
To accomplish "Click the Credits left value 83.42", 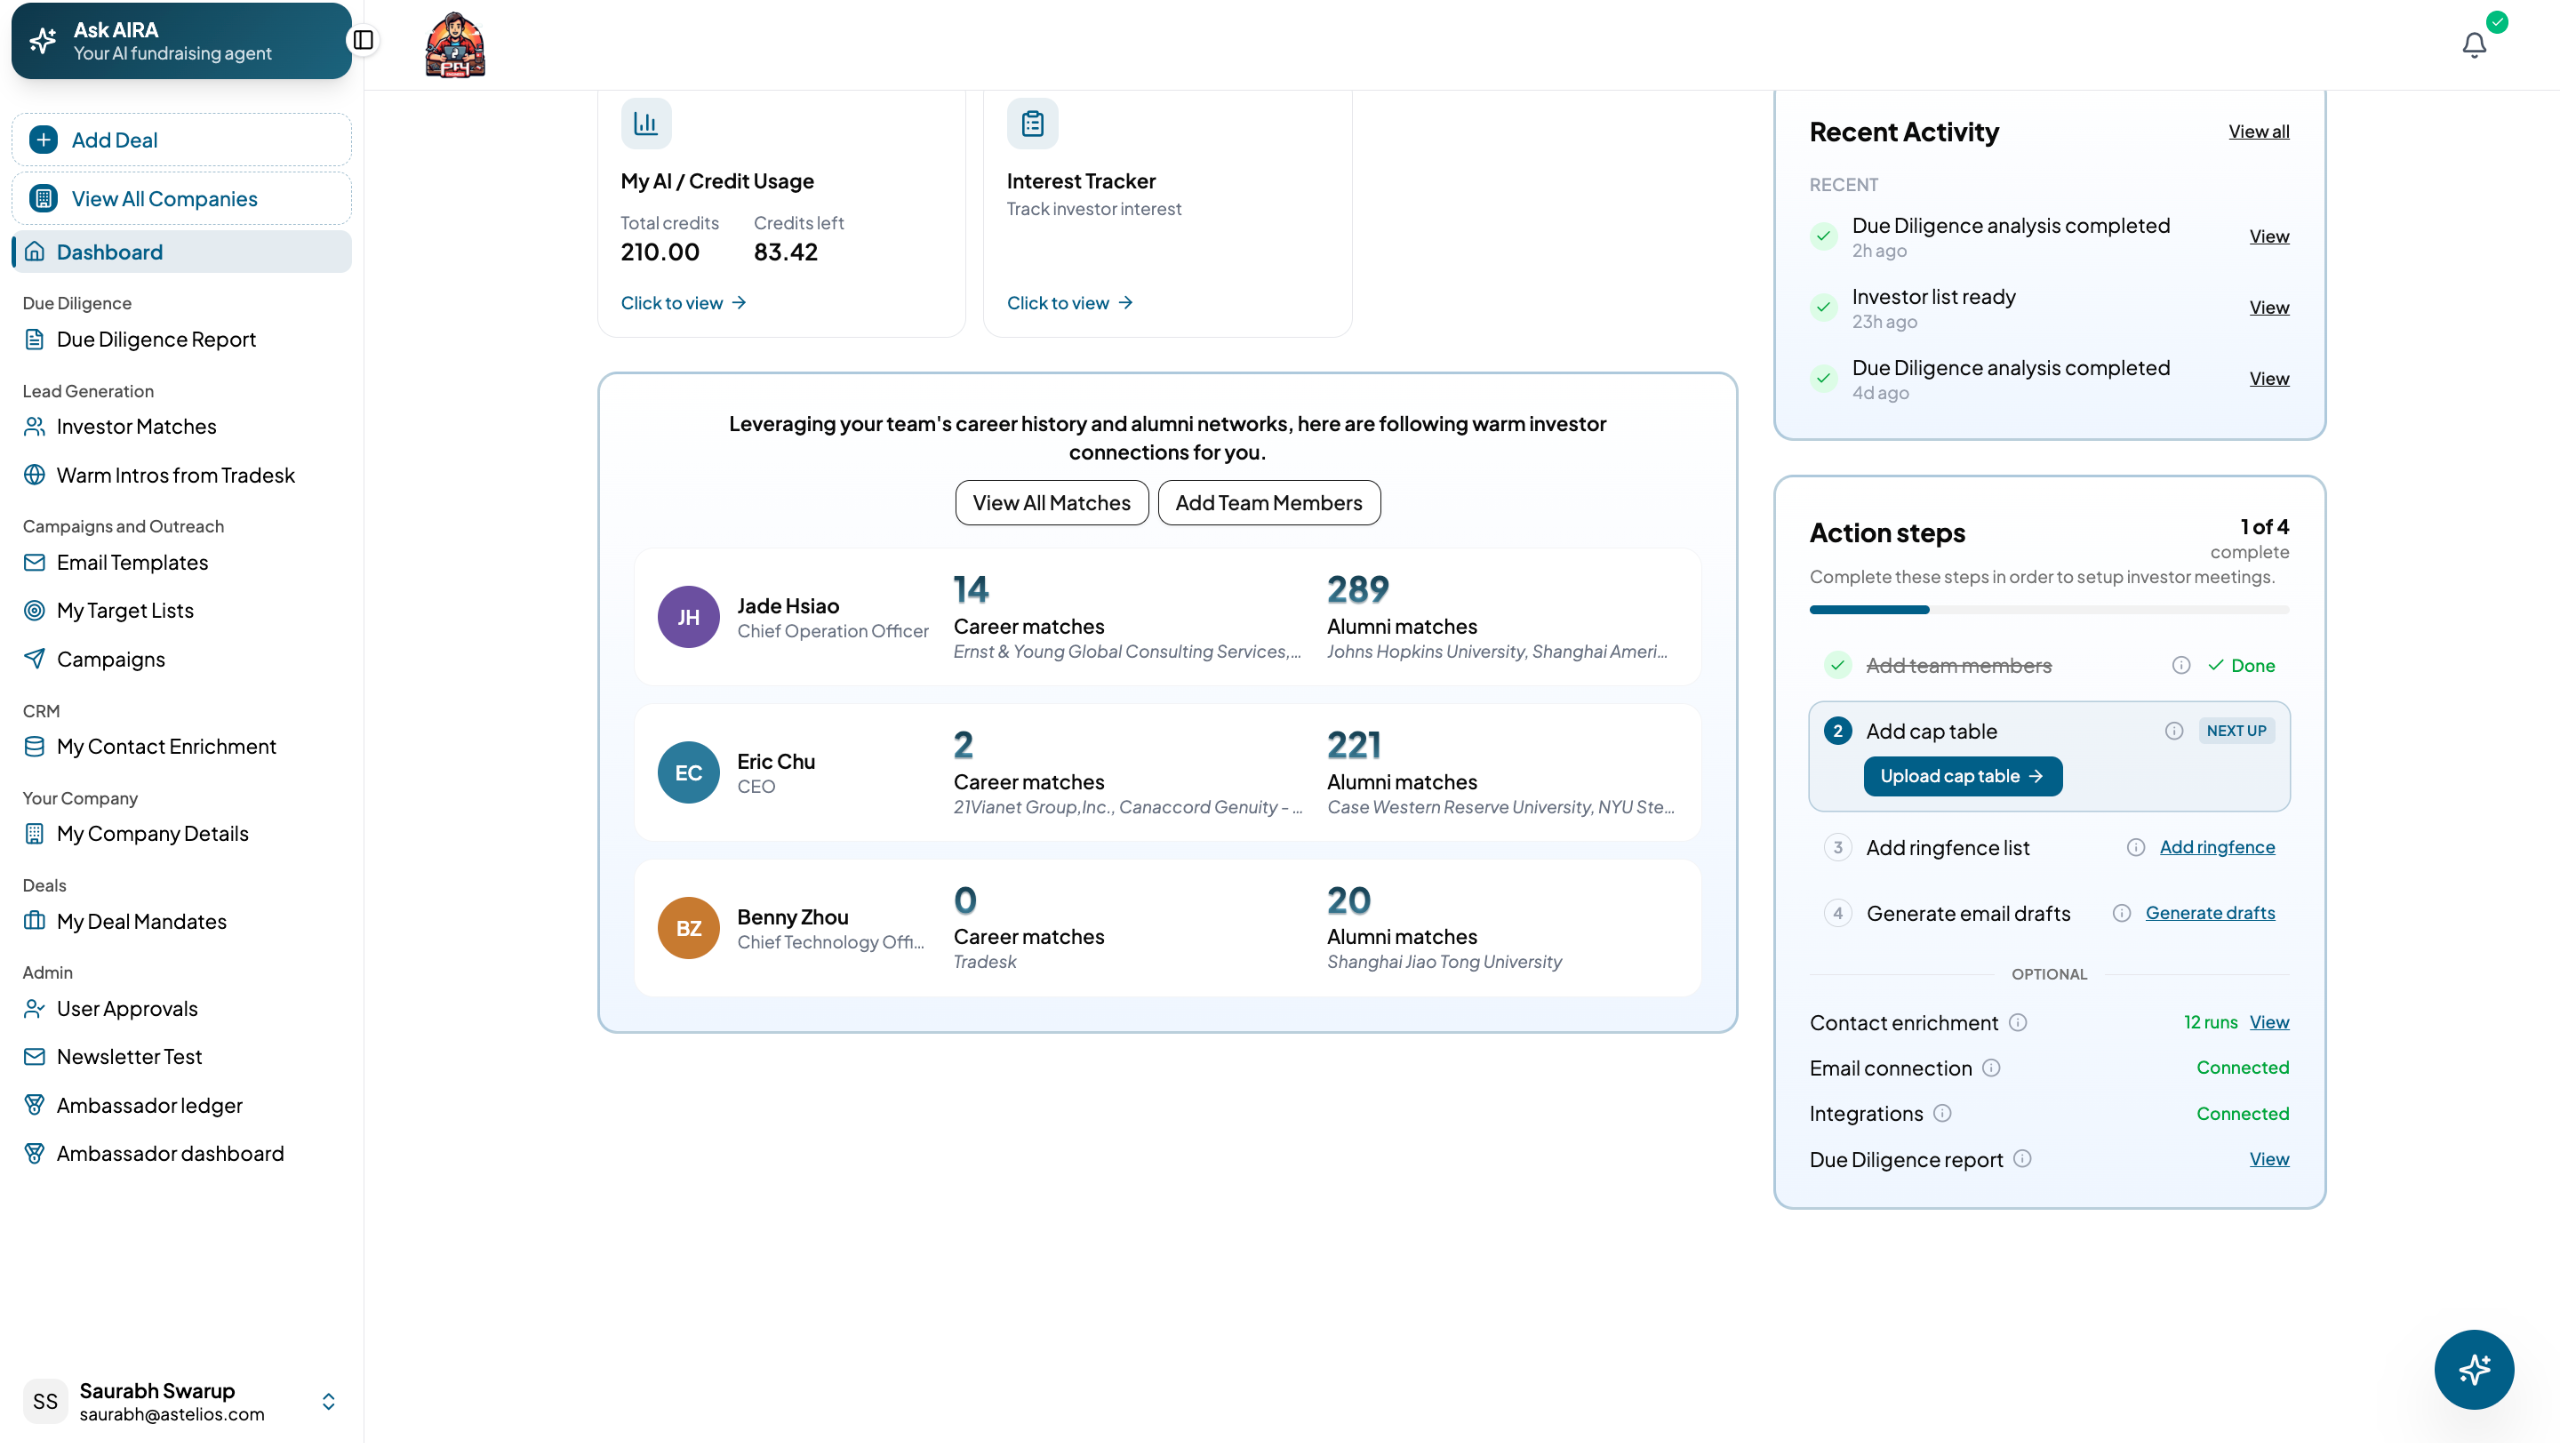I will (785, 252).
